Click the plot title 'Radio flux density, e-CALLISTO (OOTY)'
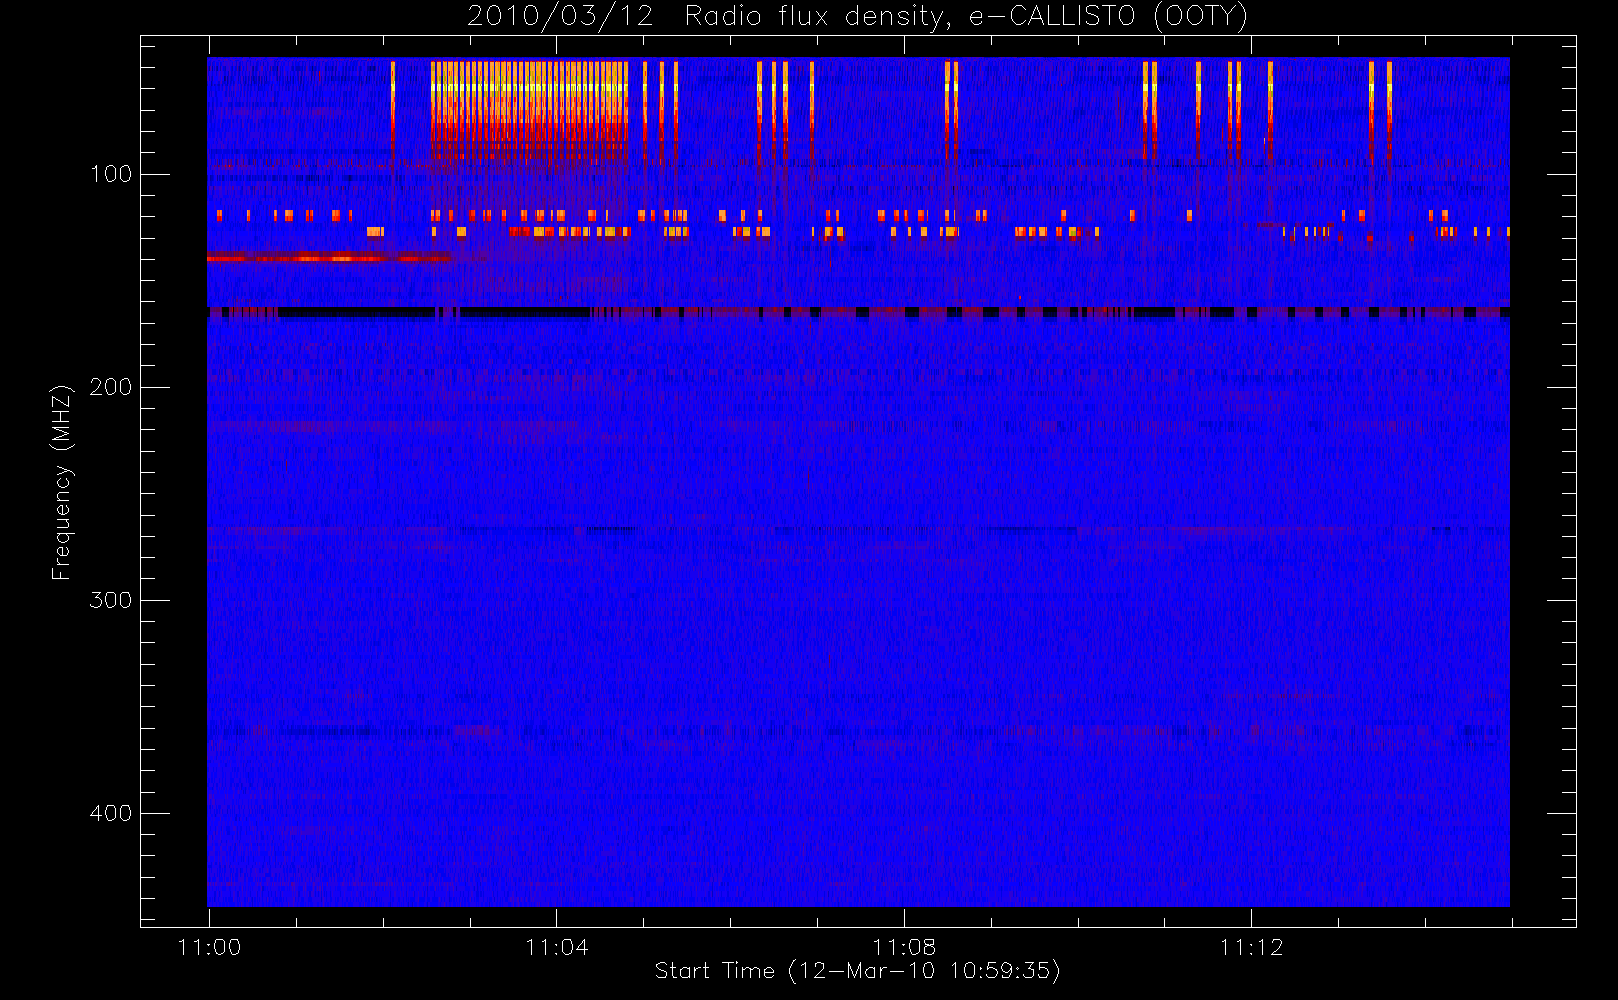 click(x=966, y=17)
